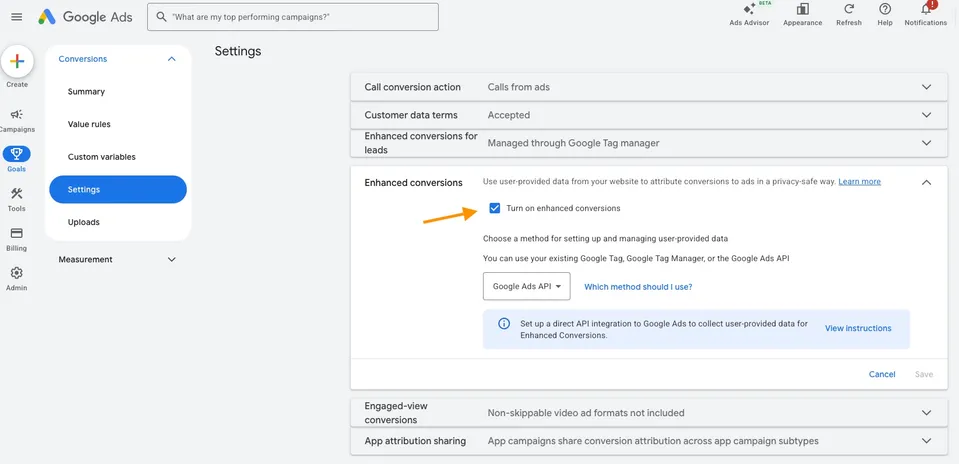Click 'Choose a method for setting up' text
Viewport: 959px width, 464px height.
pos(605,238)
